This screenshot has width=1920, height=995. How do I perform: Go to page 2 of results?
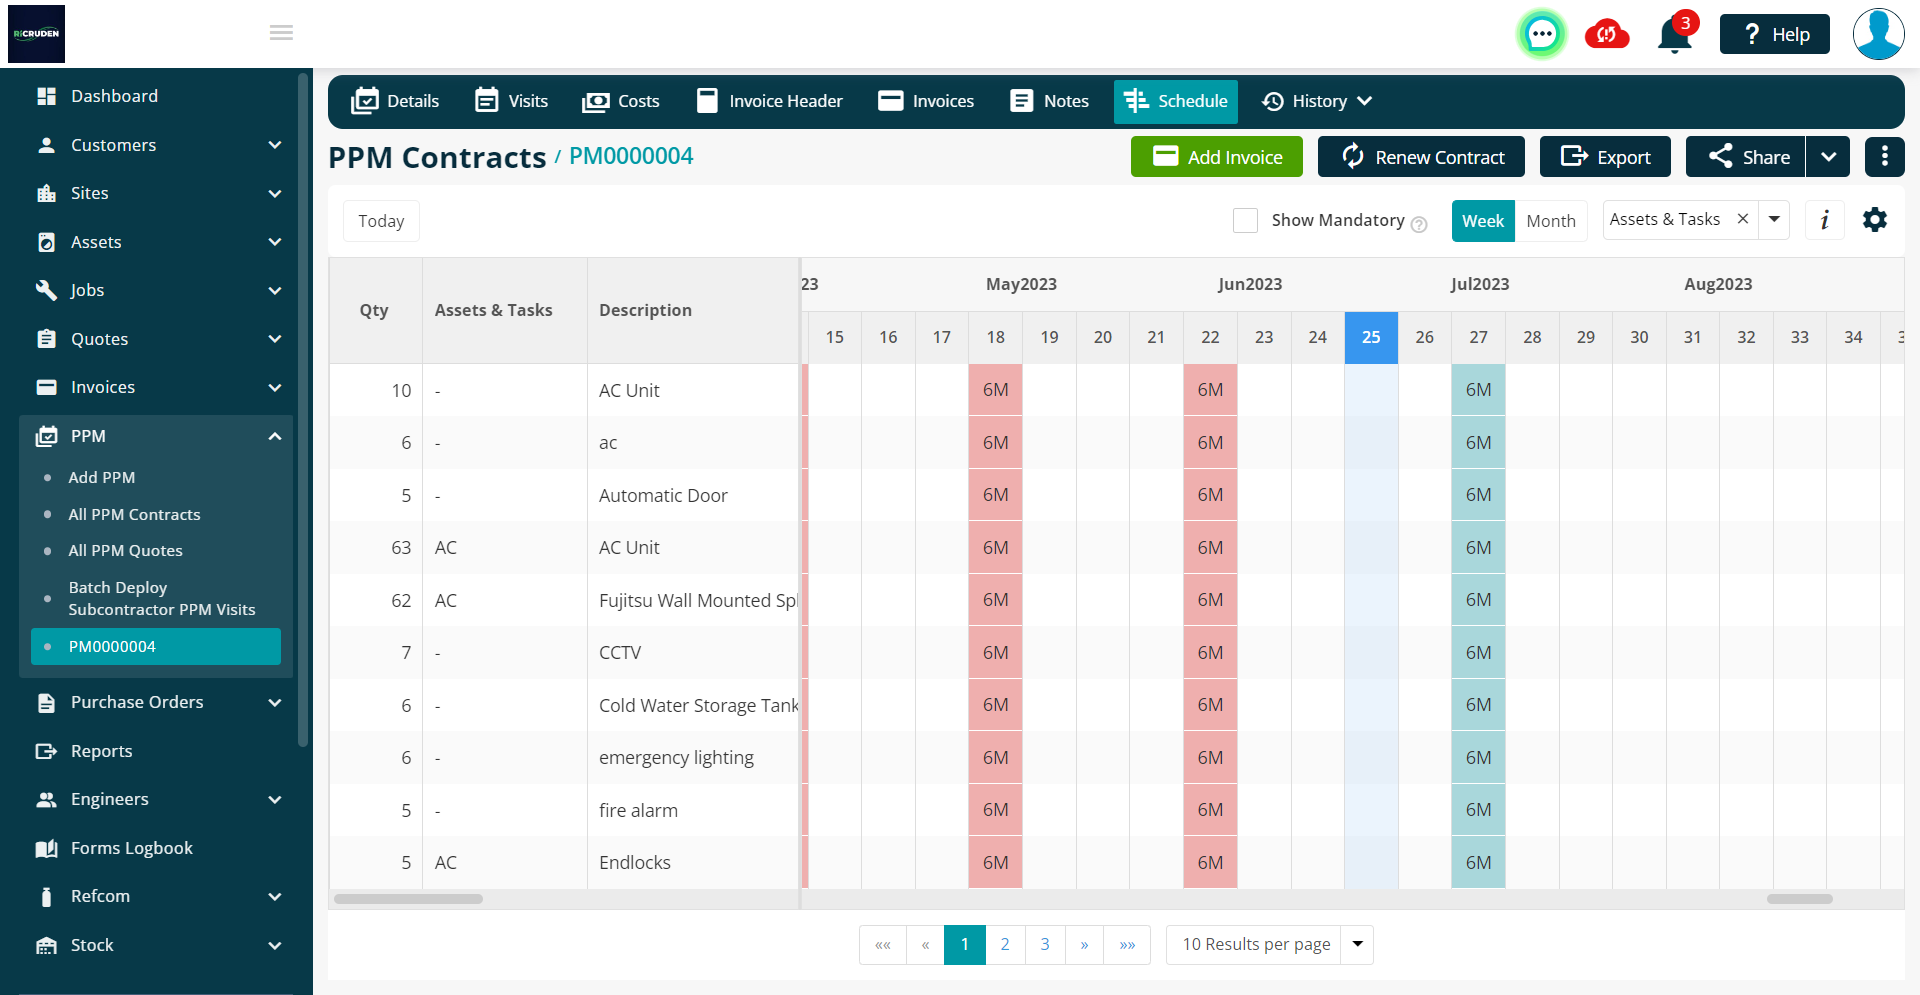point(1005,944)
